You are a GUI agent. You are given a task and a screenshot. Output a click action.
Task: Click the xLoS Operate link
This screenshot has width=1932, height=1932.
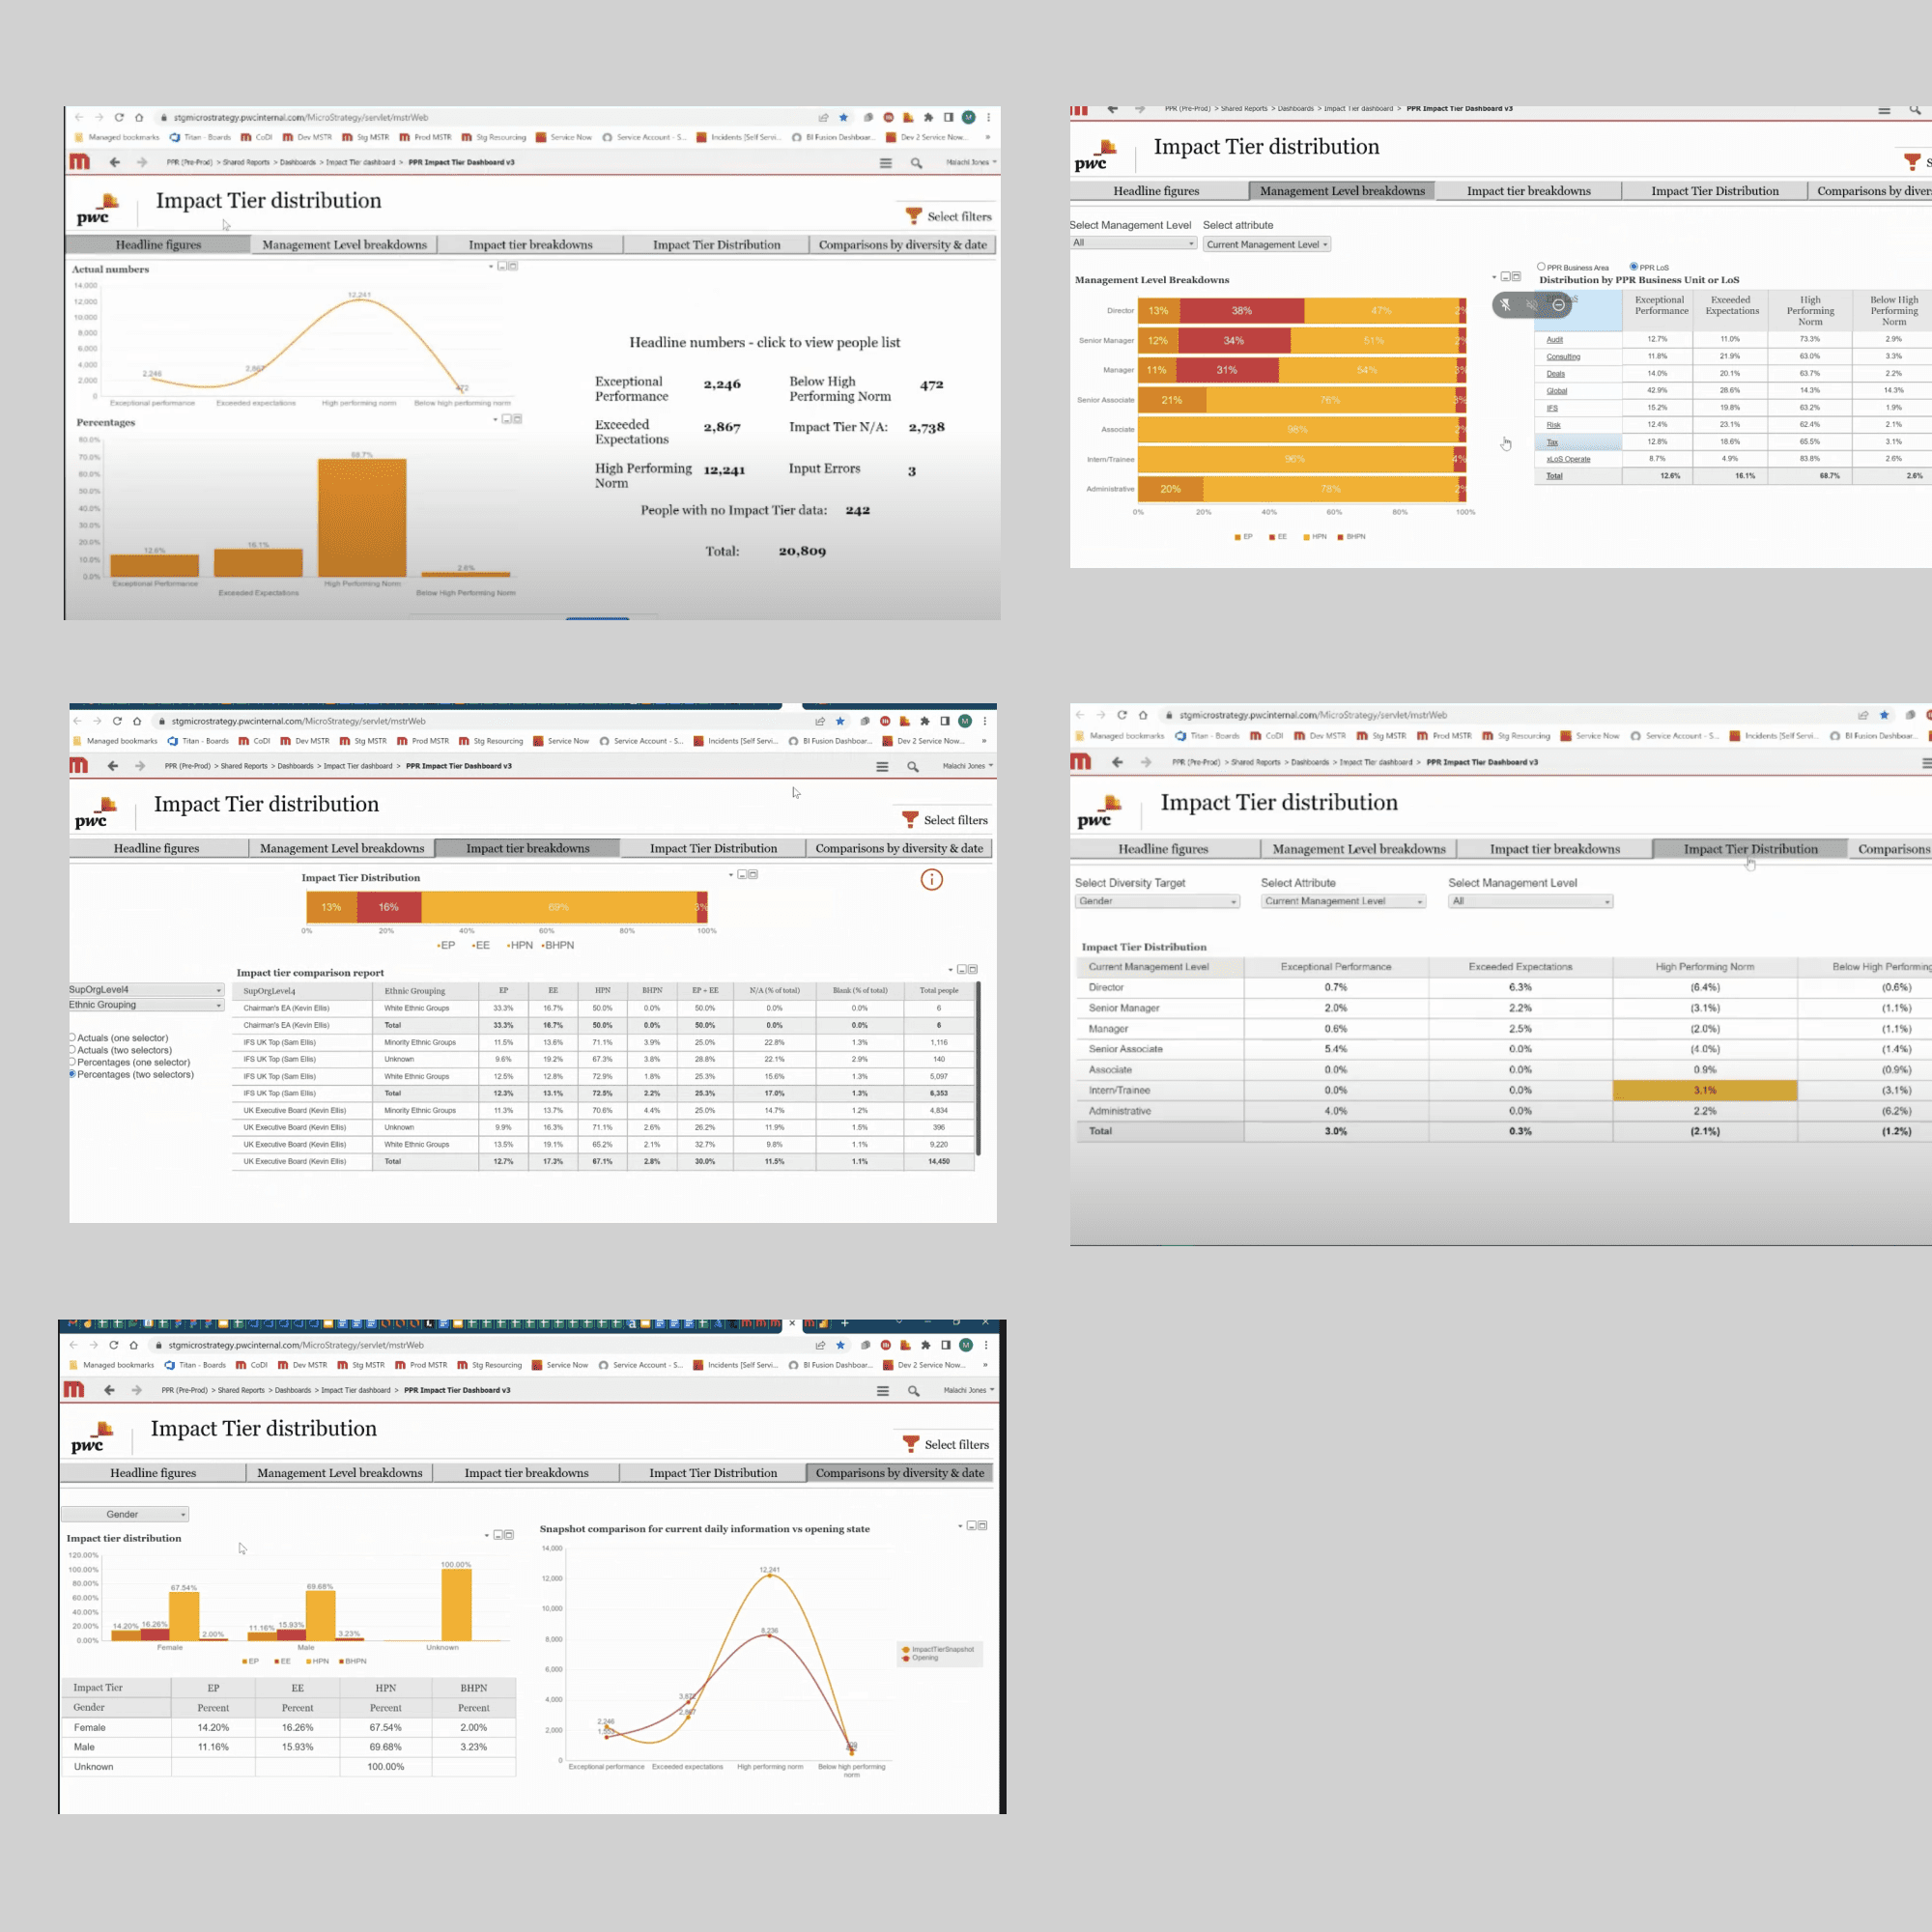coord(1567,459)
